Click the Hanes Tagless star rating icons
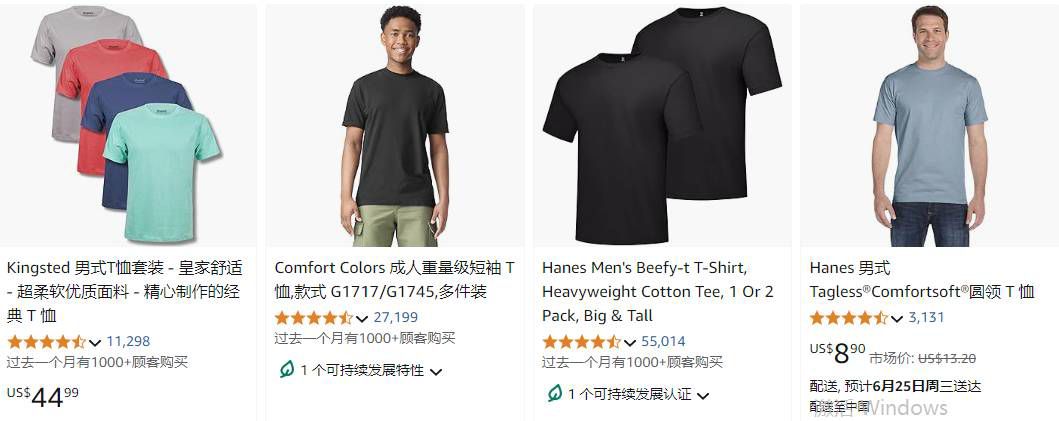 coord(848,318)
